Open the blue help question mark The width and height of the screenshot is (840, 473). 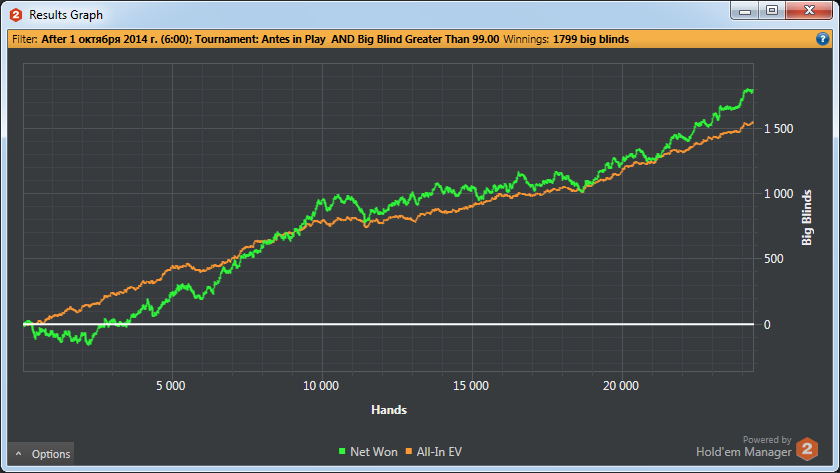822,39
